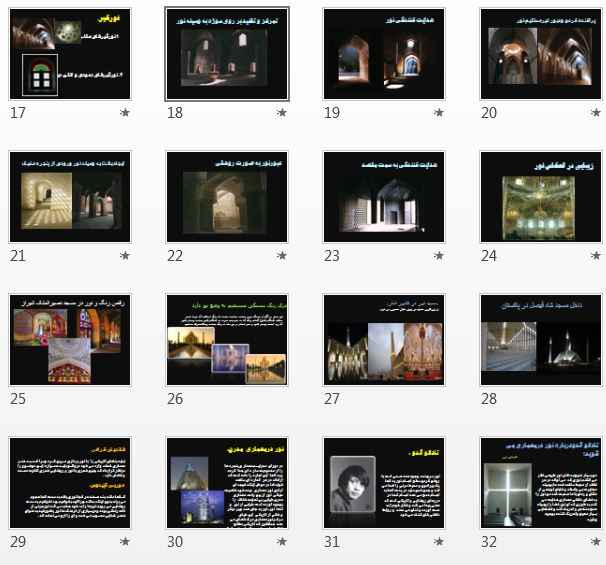Choose slide 27 thumbnail

pos(384,340)
